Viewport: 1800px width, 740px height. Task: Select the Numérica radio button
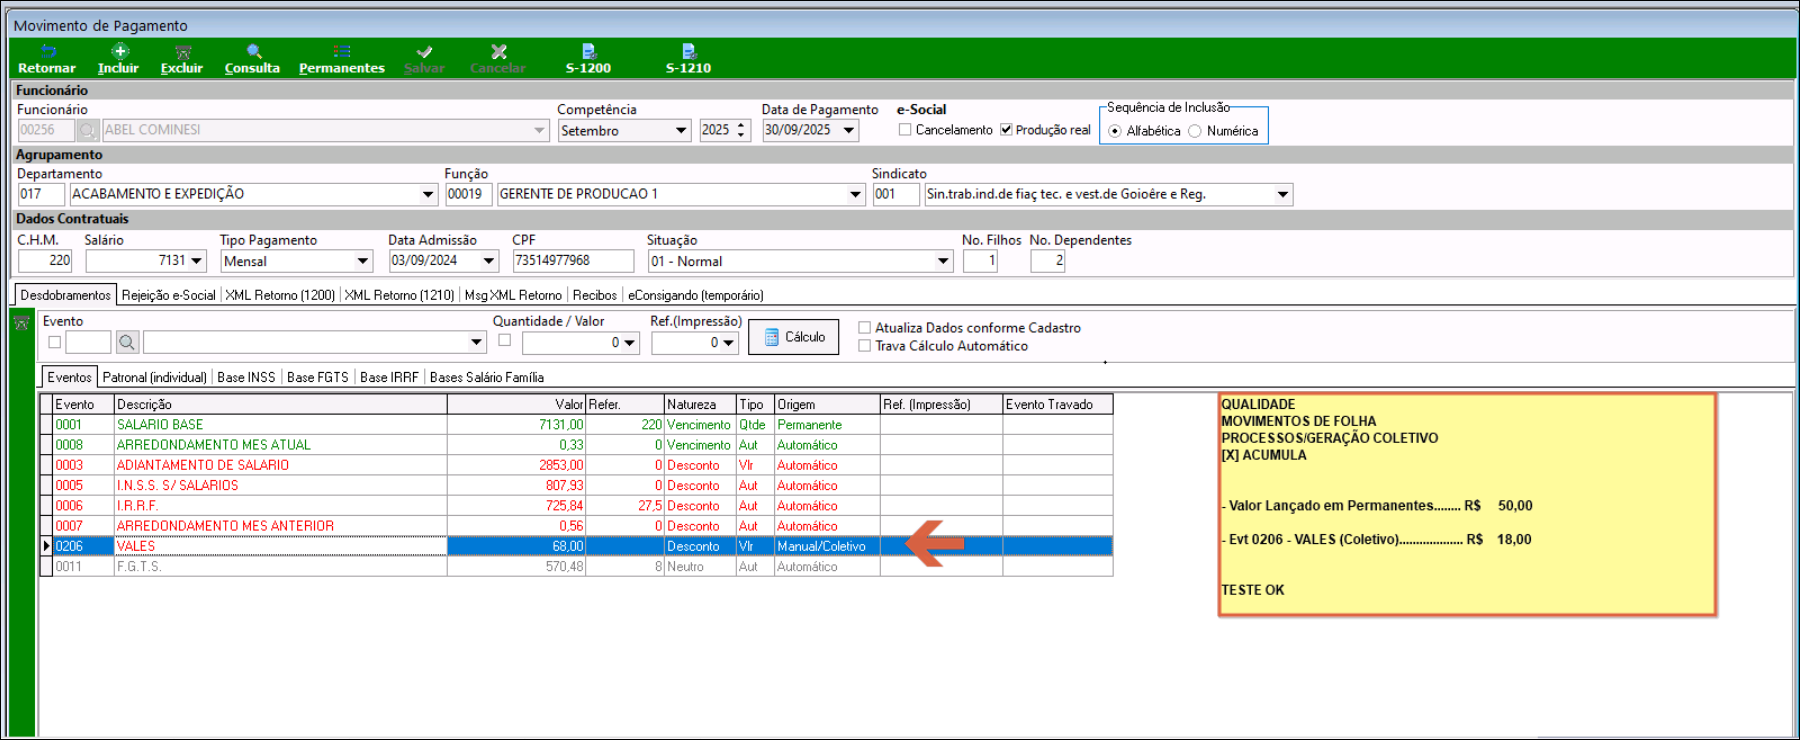pos(1195,131)
